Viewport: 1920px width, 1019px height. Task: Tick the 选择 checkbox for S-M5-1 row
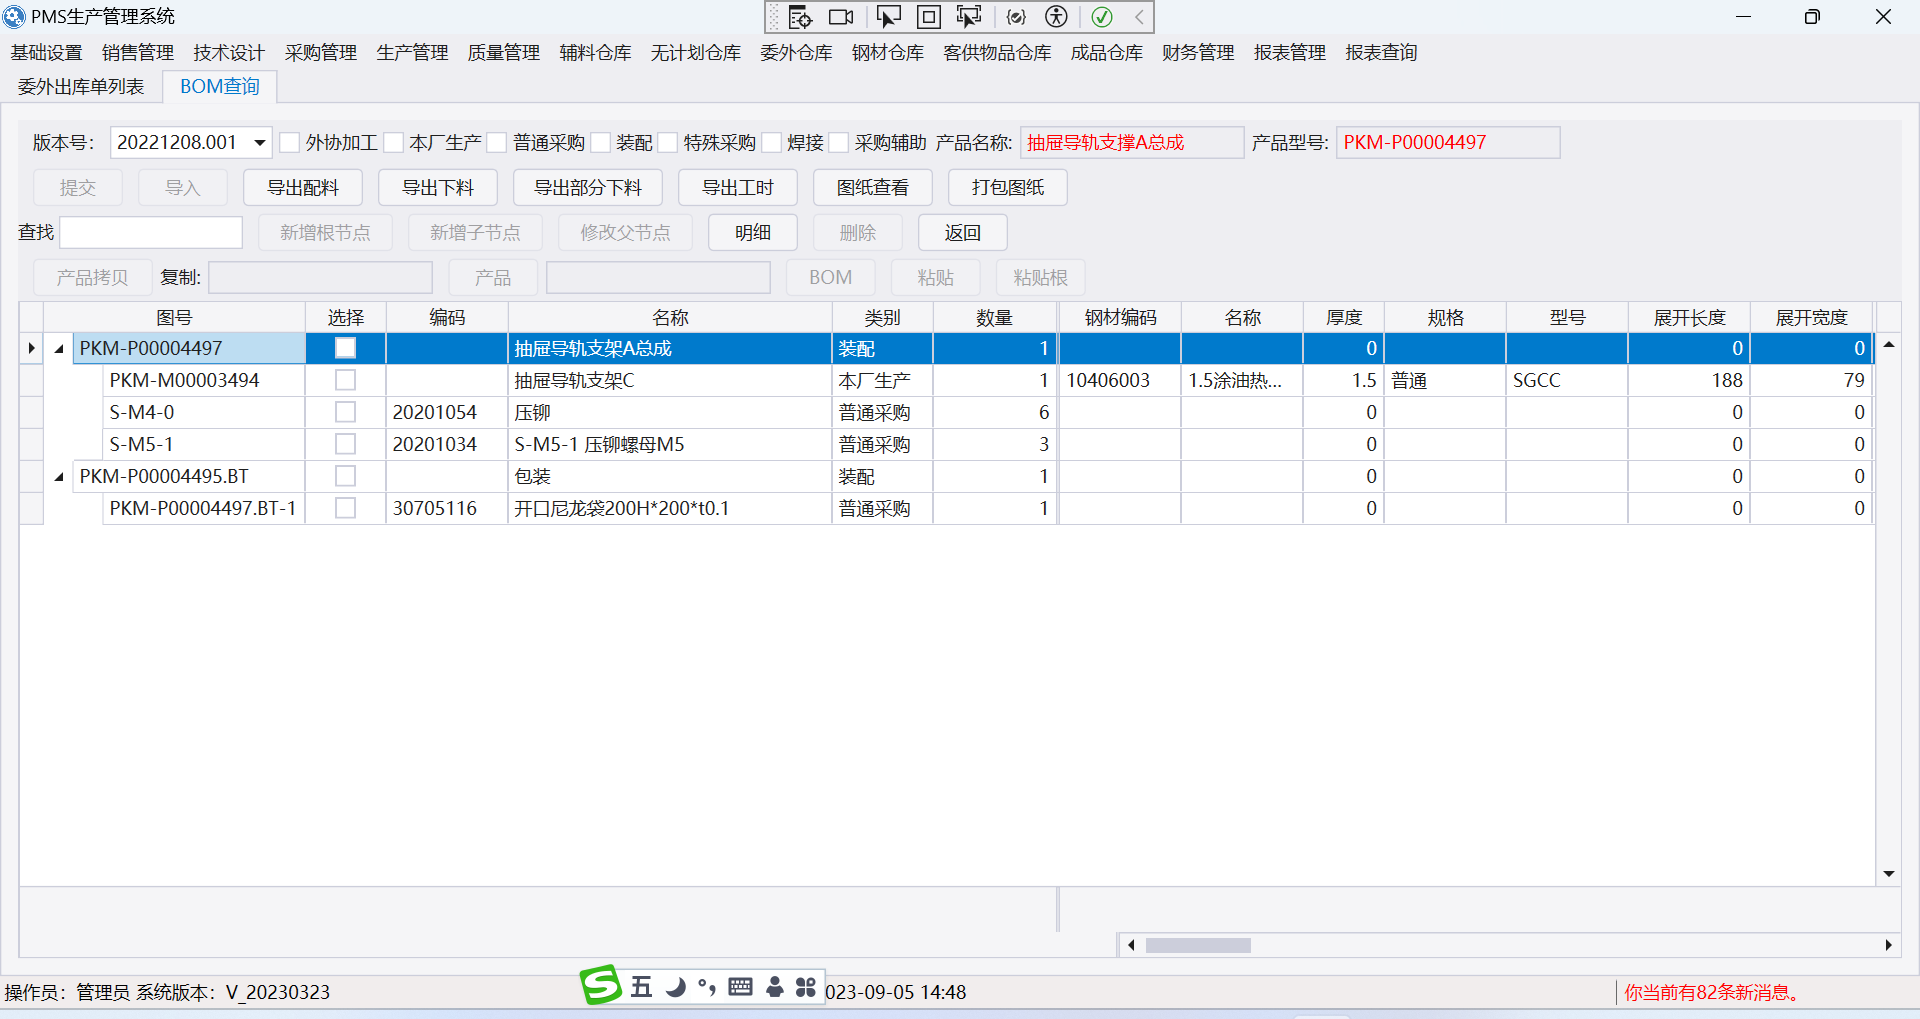click(345, 444)
